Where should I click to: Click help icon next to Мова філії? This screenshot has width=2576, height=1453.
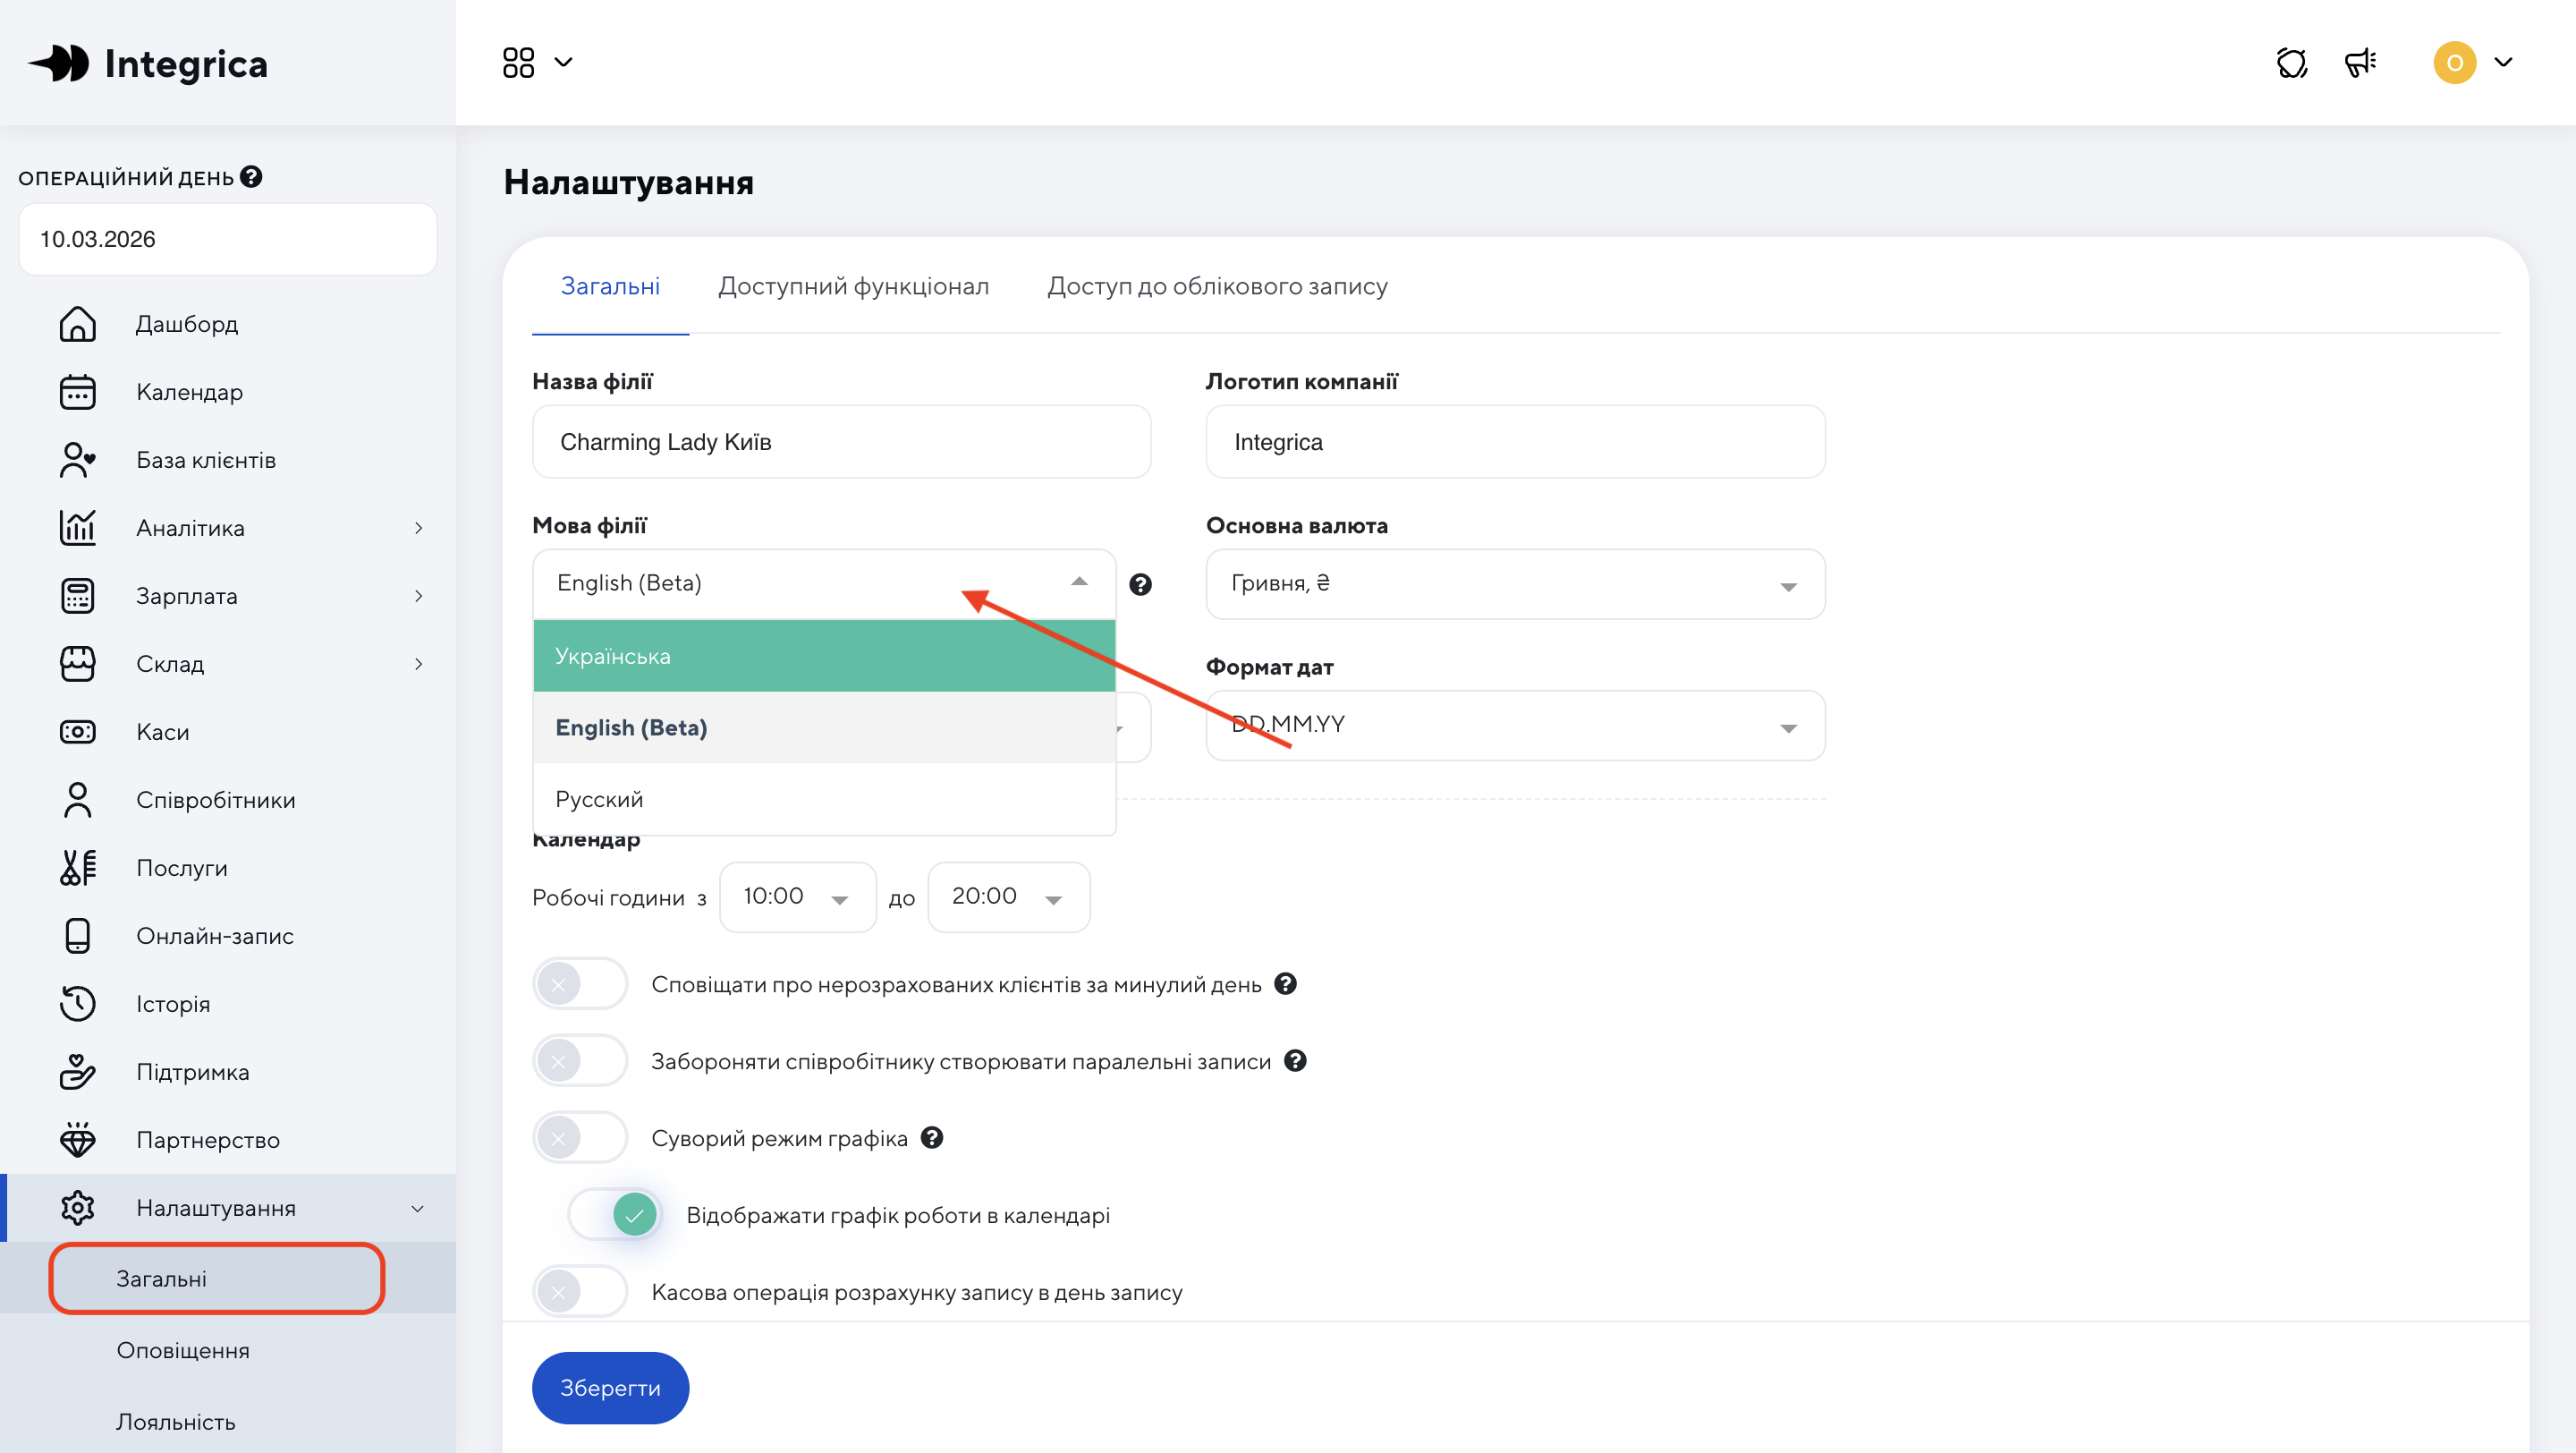(1140, 584)
